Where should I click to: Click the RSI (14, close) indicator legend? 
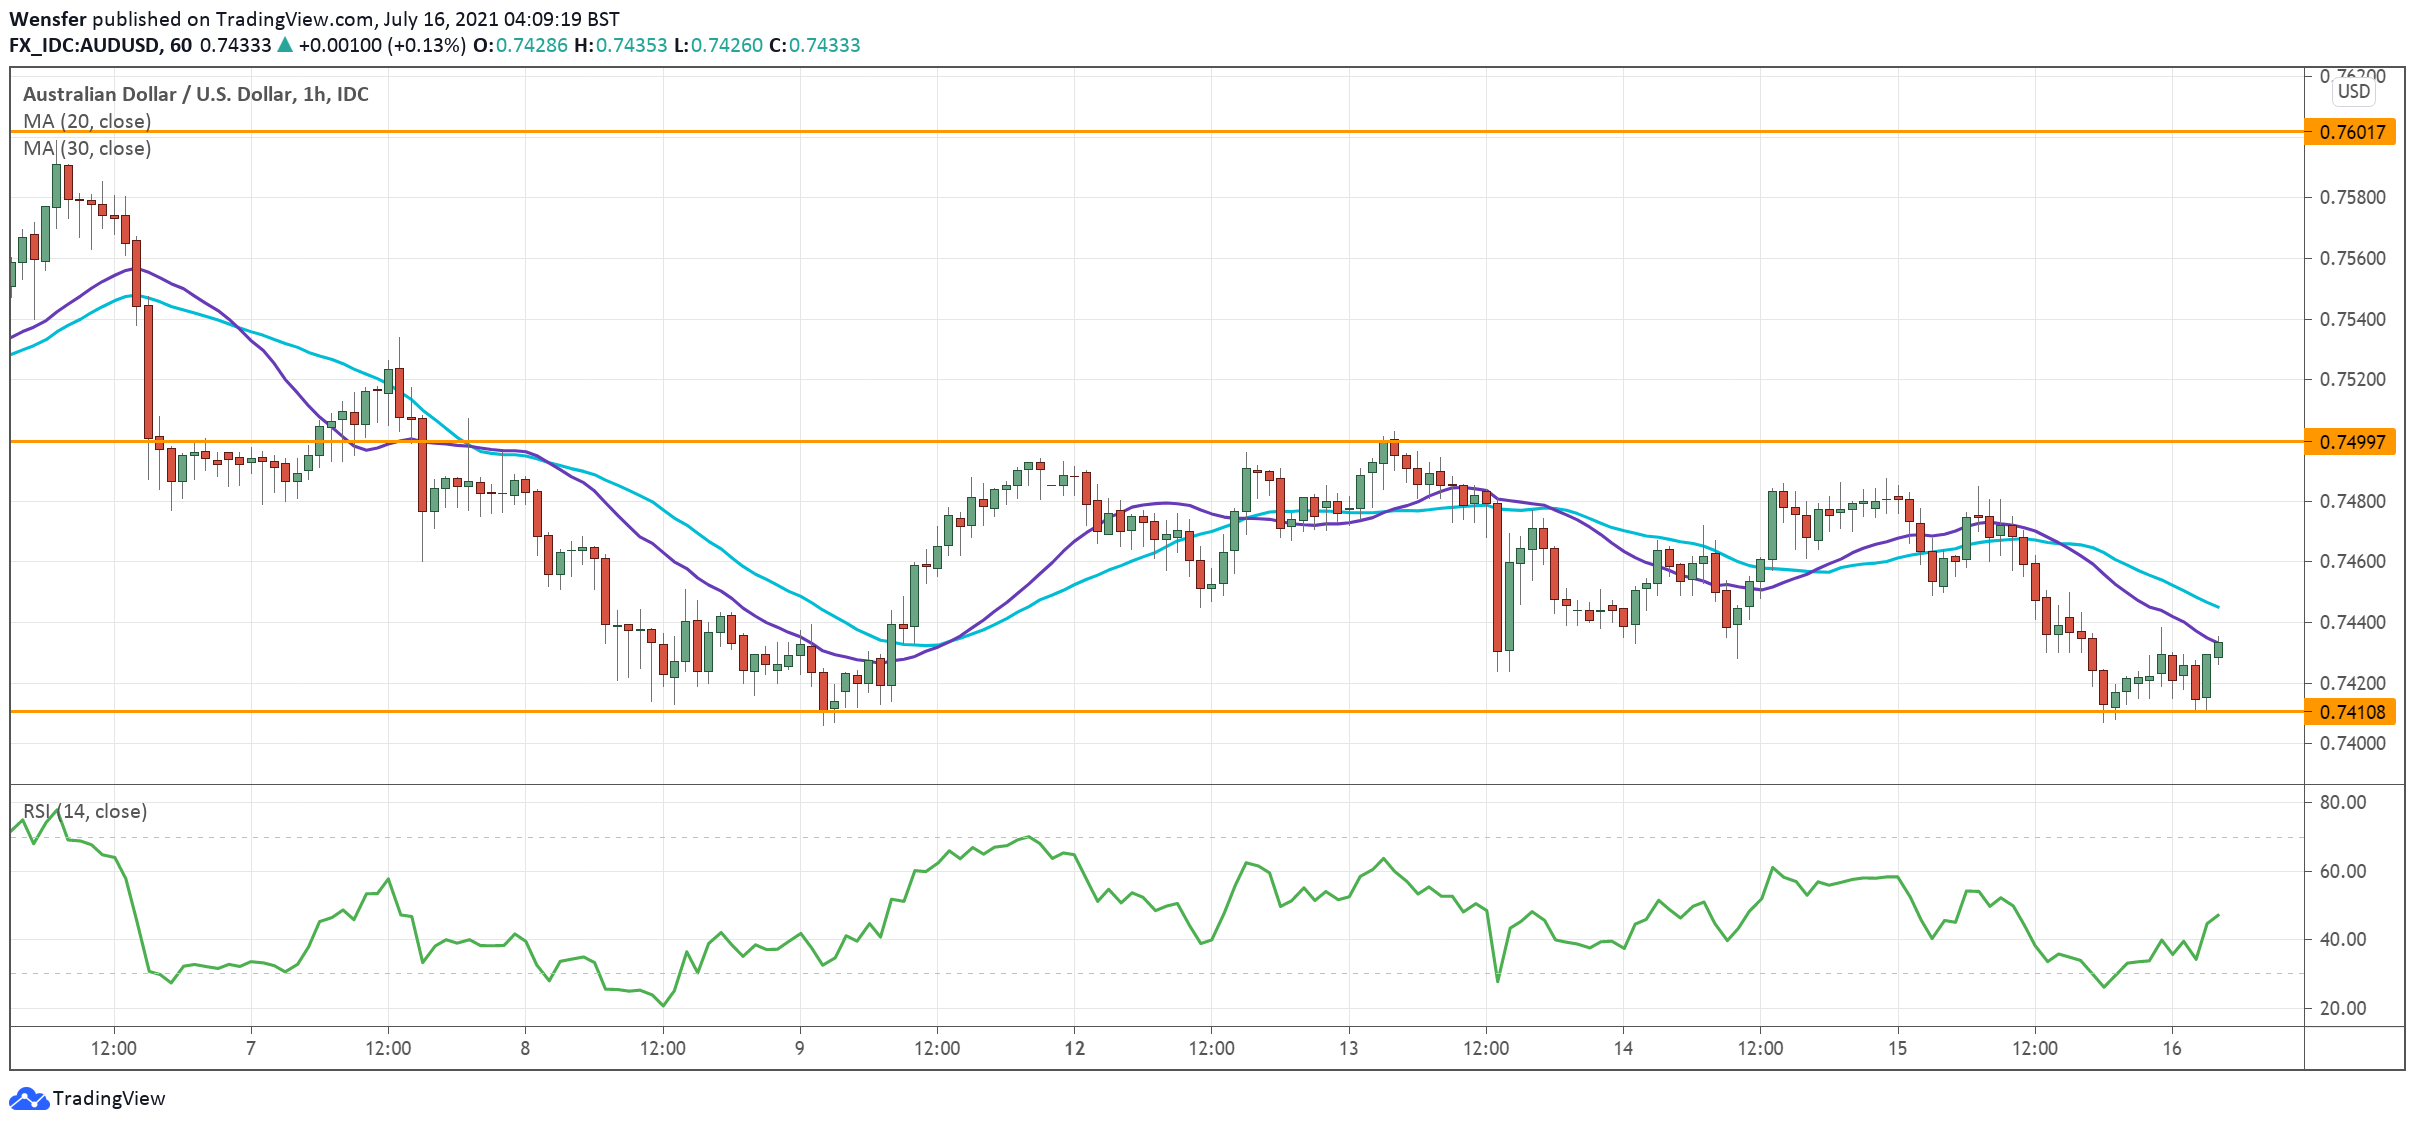click(85, 811)
